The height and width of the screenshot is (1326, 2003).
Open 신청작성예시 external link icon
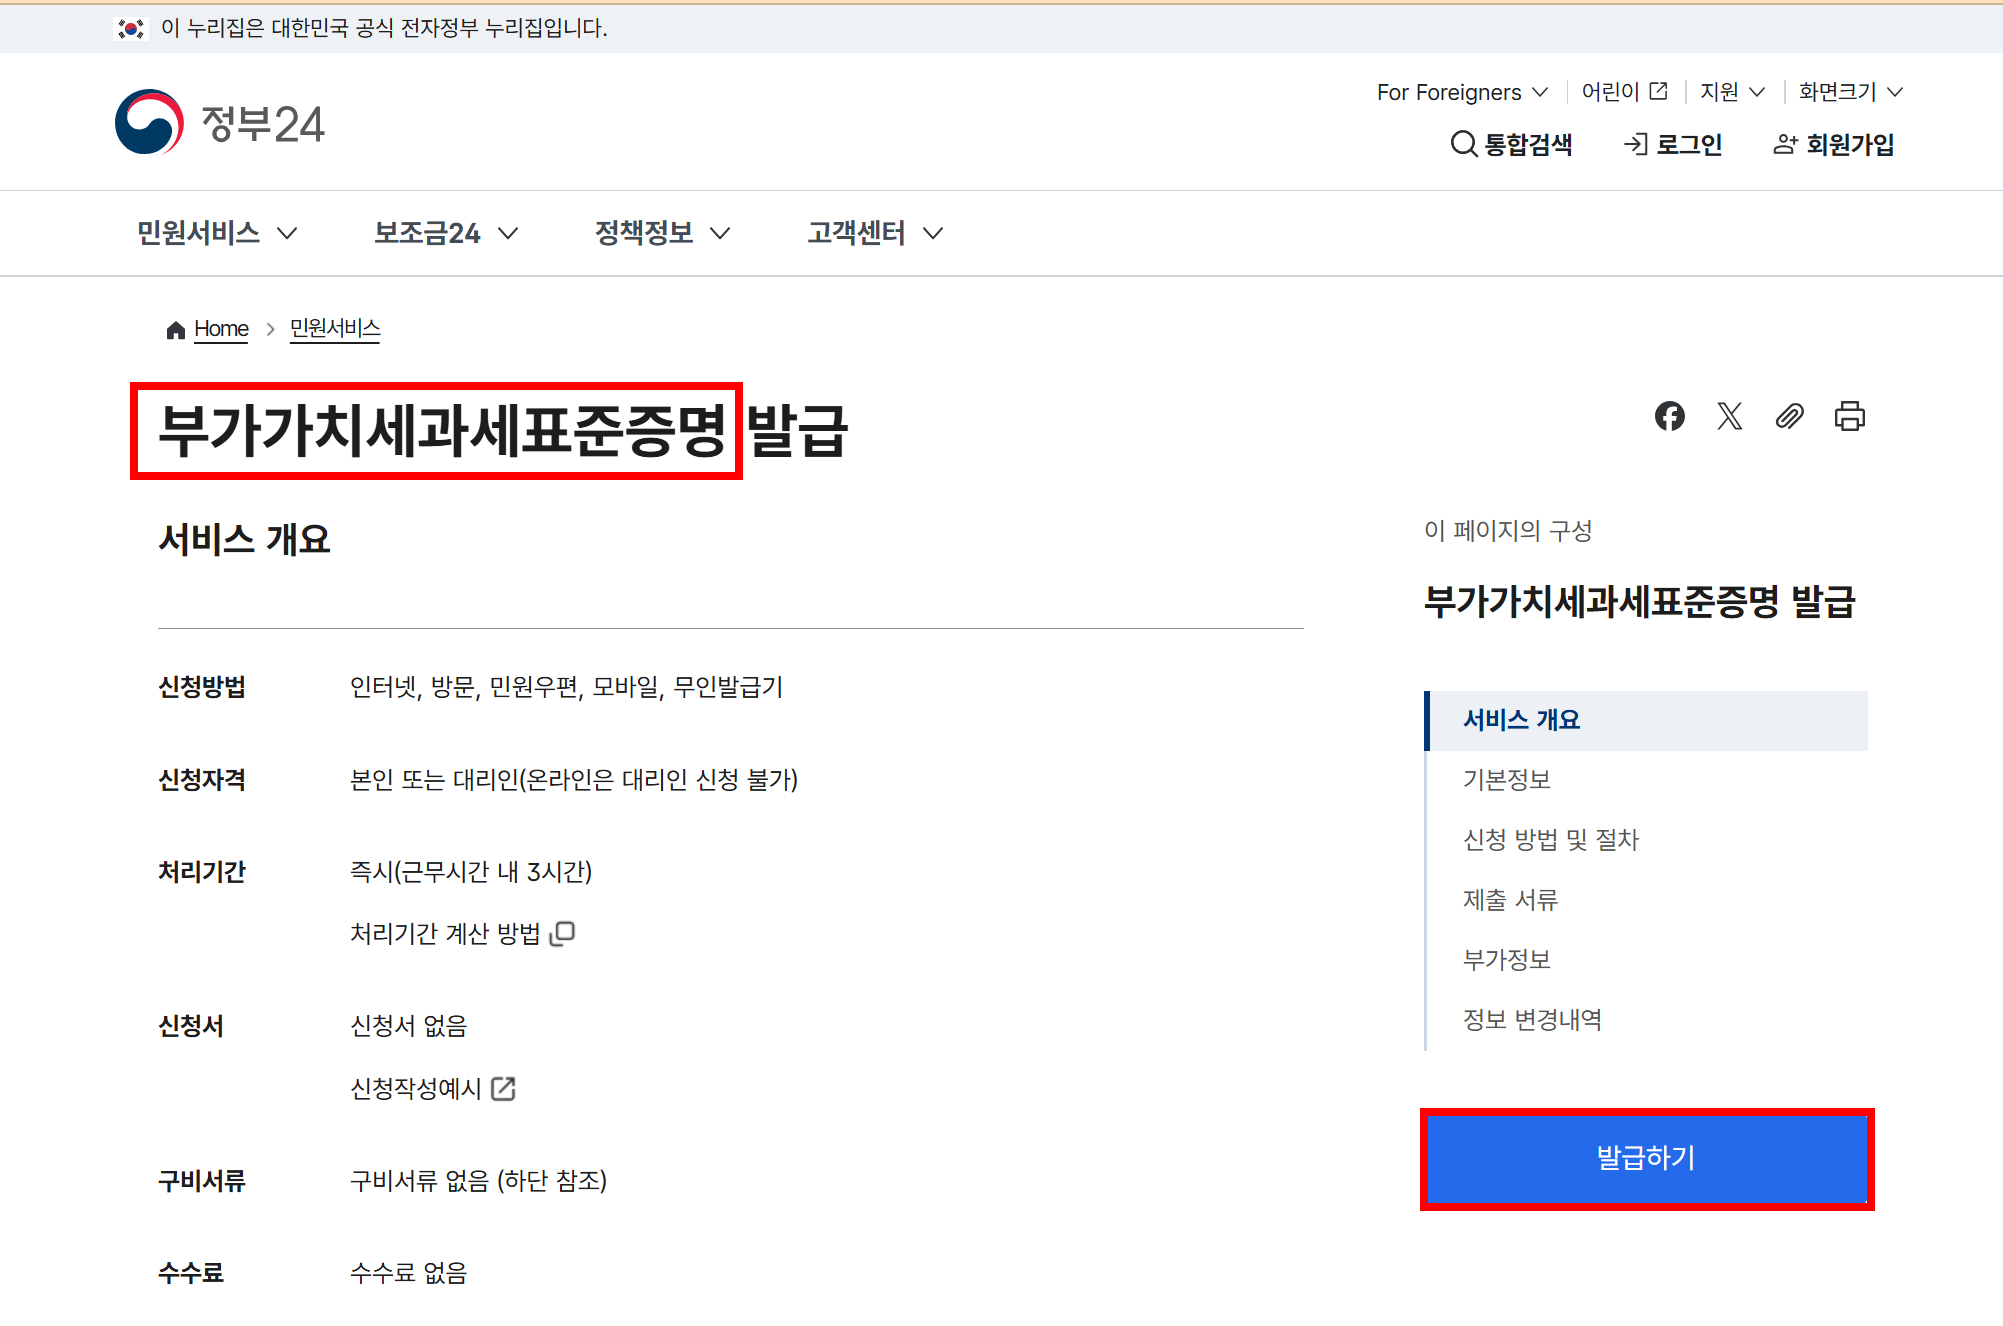pyautogui.click(x=503, y=1088)
